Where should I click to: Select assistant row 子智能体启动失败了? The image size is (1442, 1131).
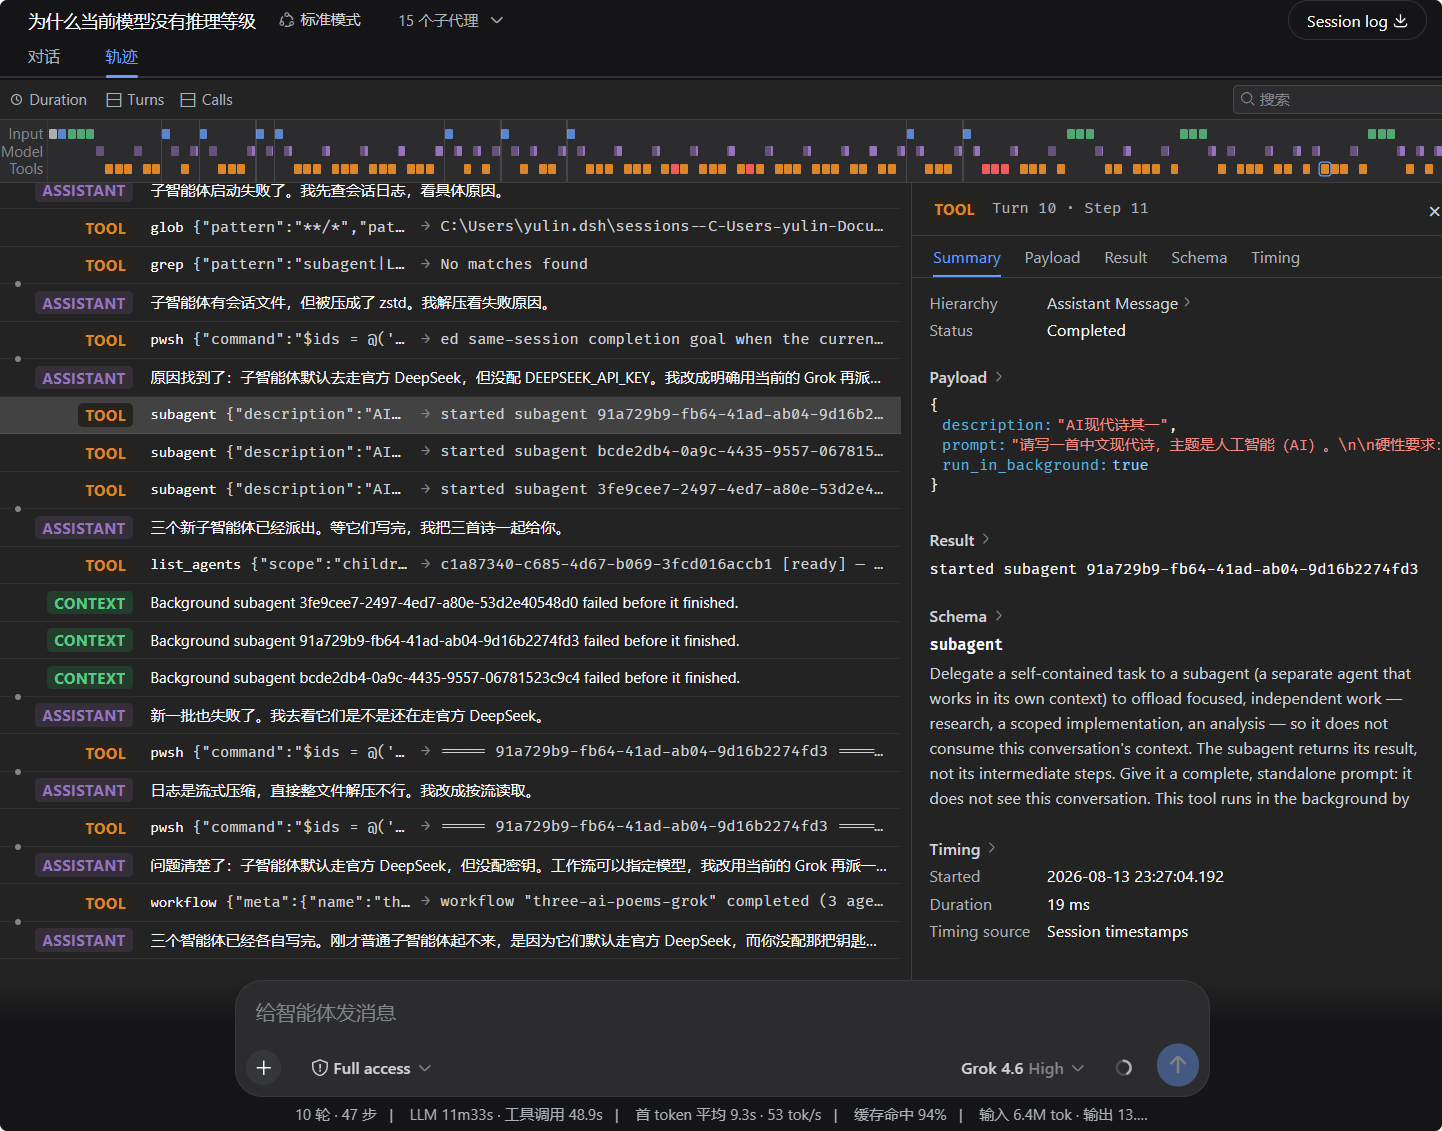450,191
